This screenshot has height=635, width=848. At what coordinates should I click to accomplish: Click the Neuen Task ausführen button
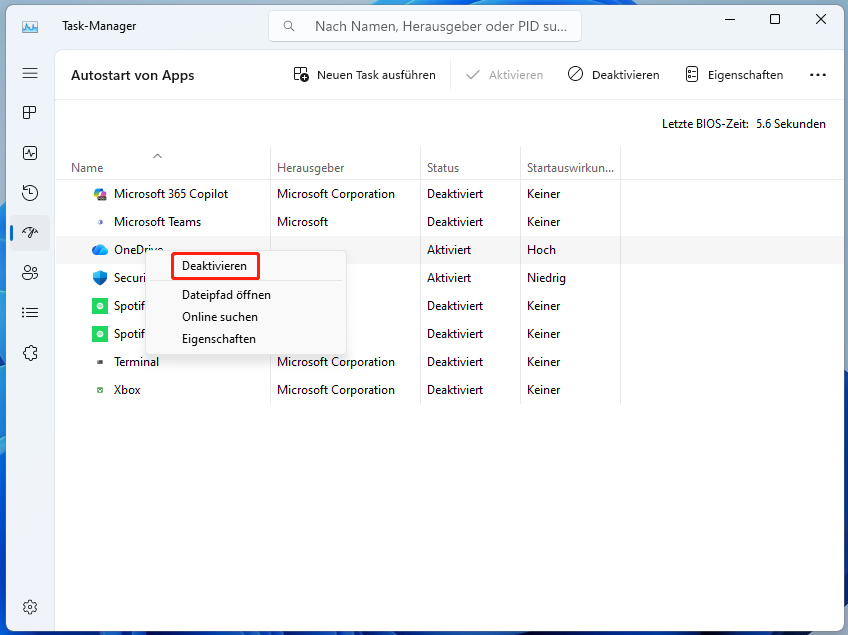pyautogui.click(x=364, y=74)
